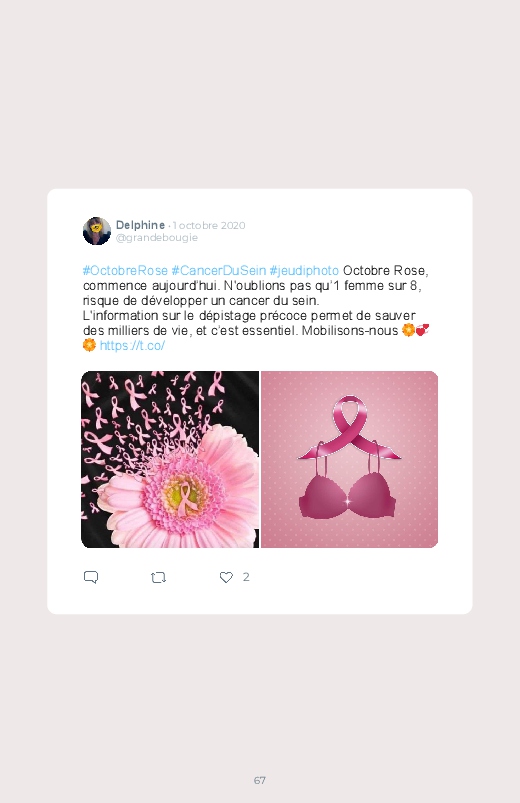Open the pink ribbon and bra image
The image size is (520, 803).
point(349,459)
